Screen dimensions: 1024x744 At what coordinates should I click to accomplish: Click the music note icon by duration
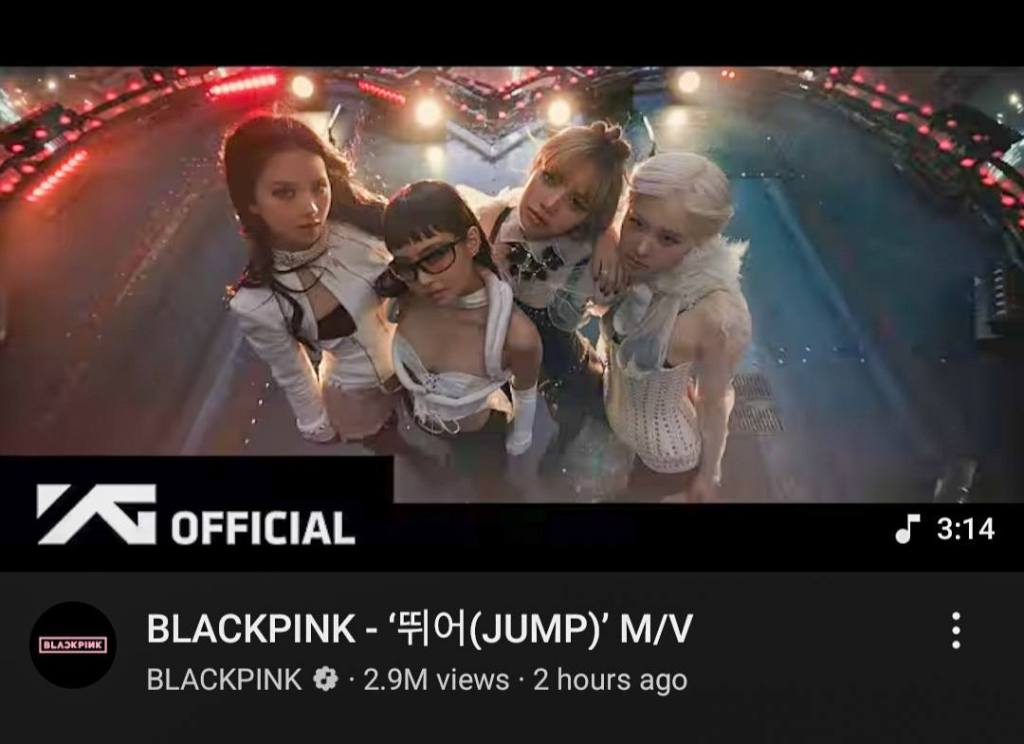(906, 528)
